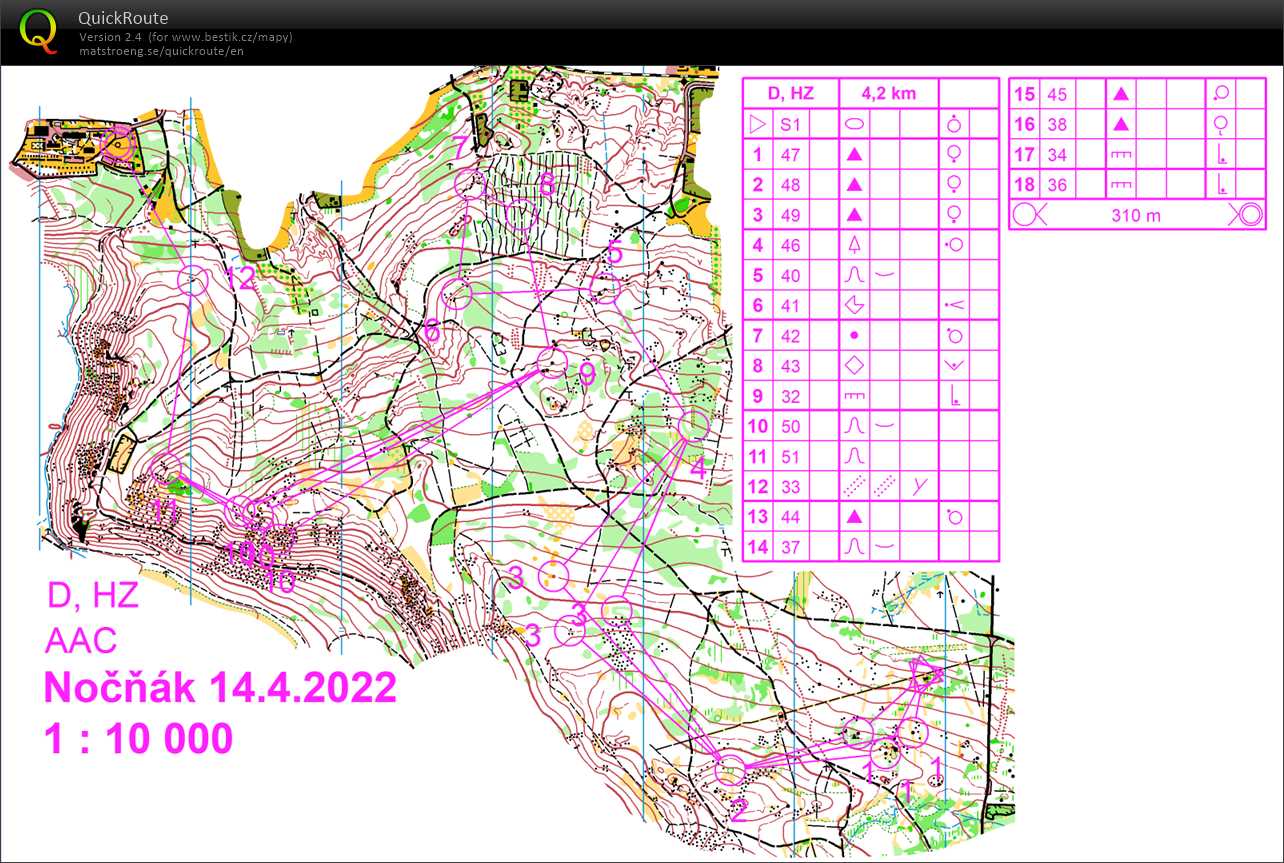This screenshot has width=1284, height=863.
Task: Click the D, HZ course header cell
Action: click(790, 92)
